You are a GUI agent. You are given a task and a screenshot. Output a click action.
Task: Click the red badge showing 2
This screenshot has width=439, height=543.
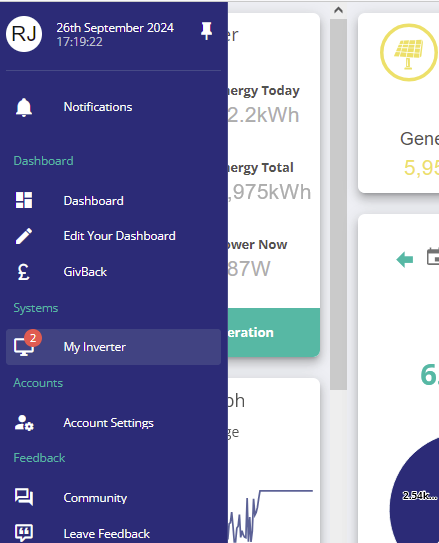tap(33, 338)
